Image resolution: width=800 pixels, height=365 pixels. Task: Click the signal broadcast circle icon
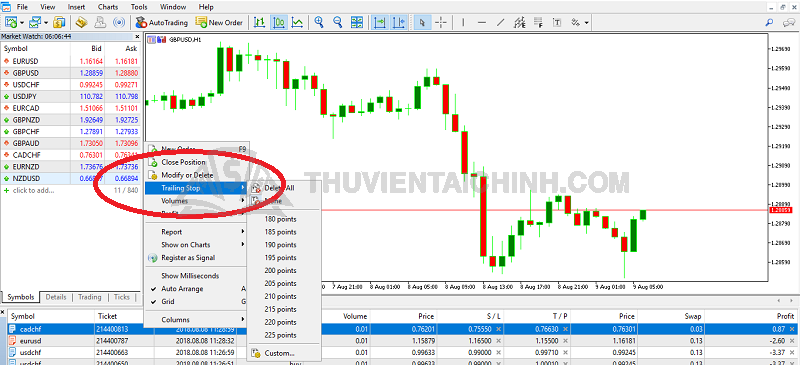pyautogui.click(x=118, y=22)
